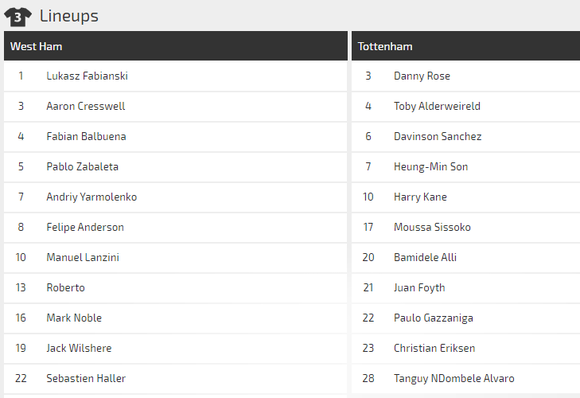Open Harry Kane player entry
This screenshot has height=398, width=580.
click(x=420, y=197)
